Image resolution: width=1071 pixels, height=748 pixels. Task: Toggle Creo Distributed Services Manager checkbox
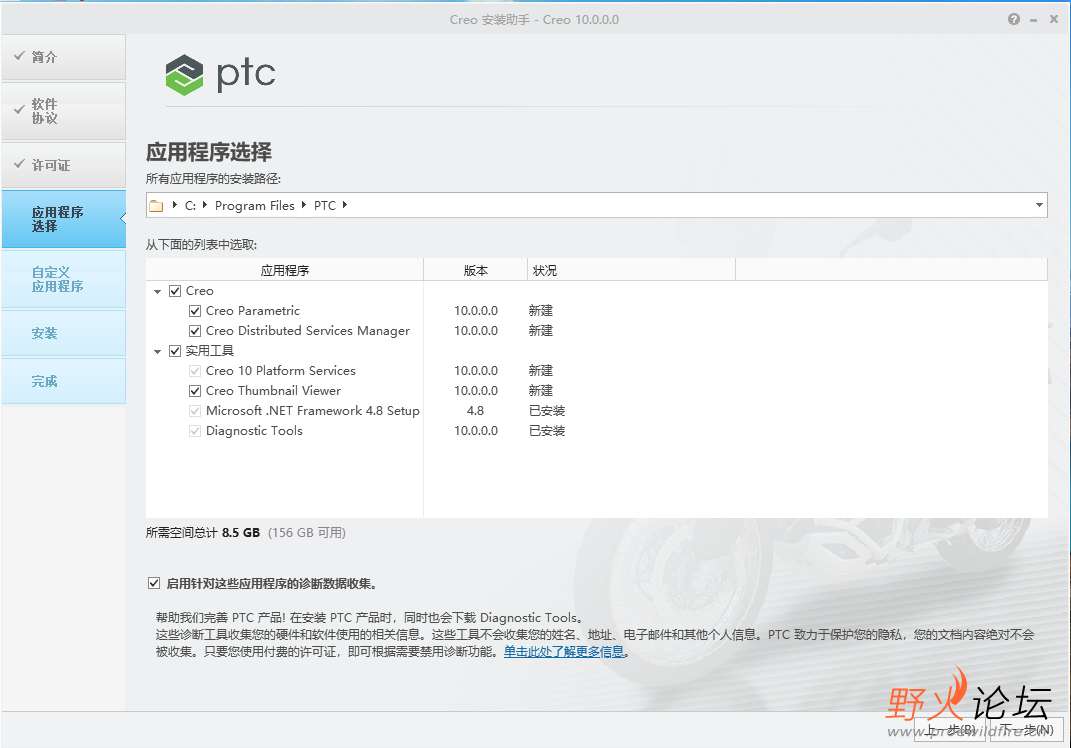point(195,331)
